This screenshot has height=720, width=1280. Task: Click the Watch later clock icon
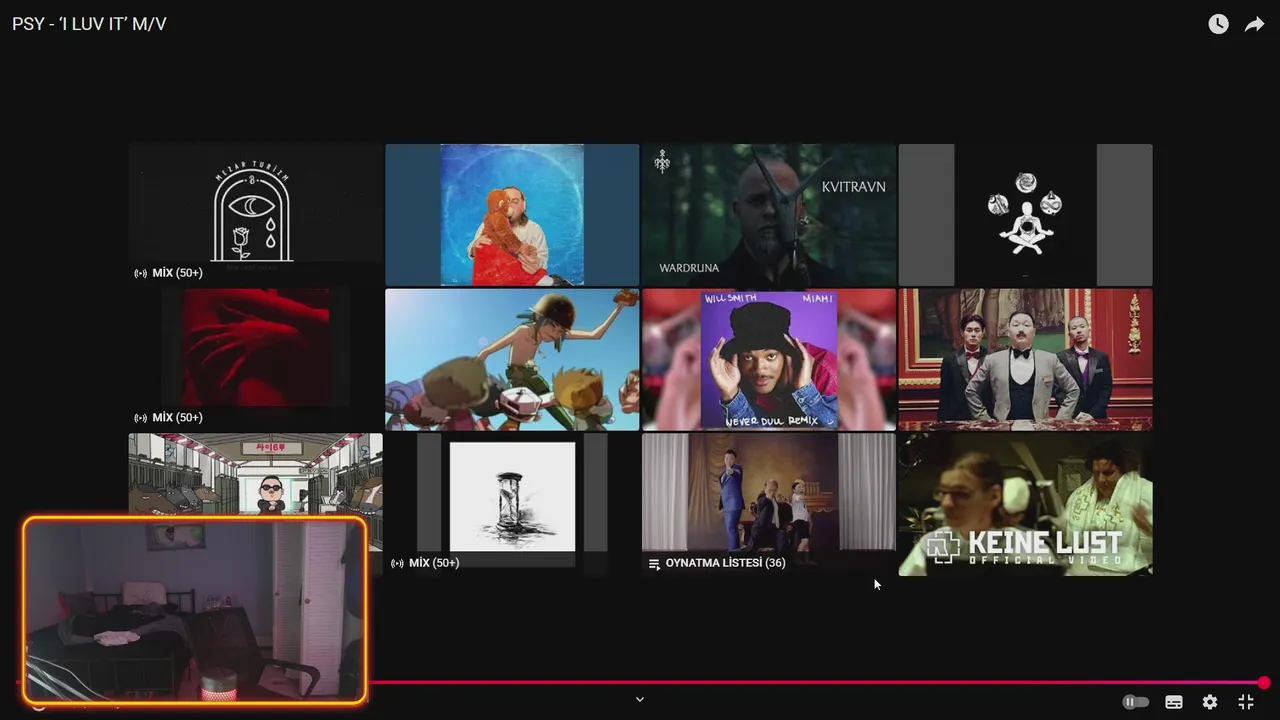point(1218,24)
